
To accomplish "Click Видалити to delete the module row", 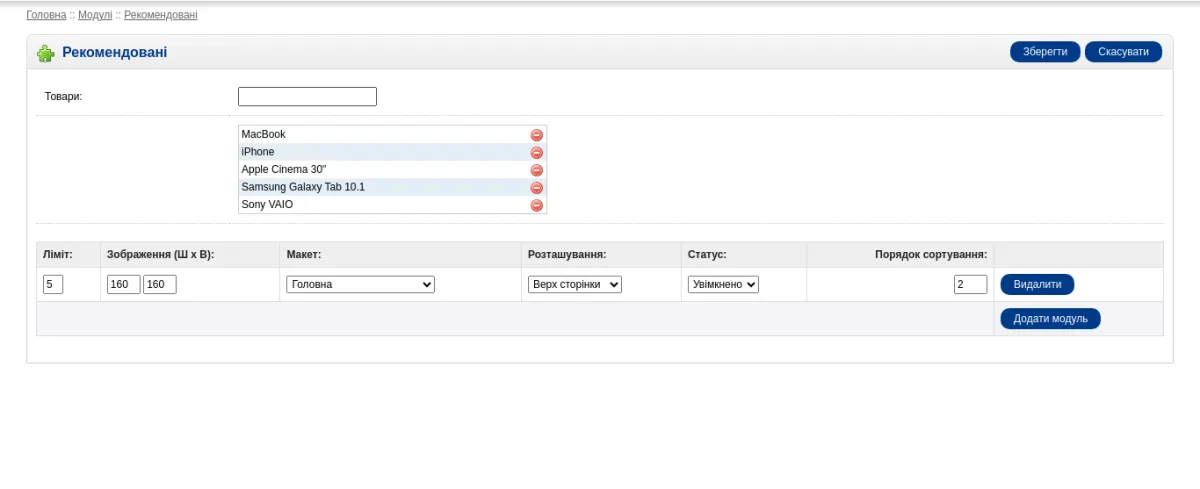I will [x=1037, y=285].
